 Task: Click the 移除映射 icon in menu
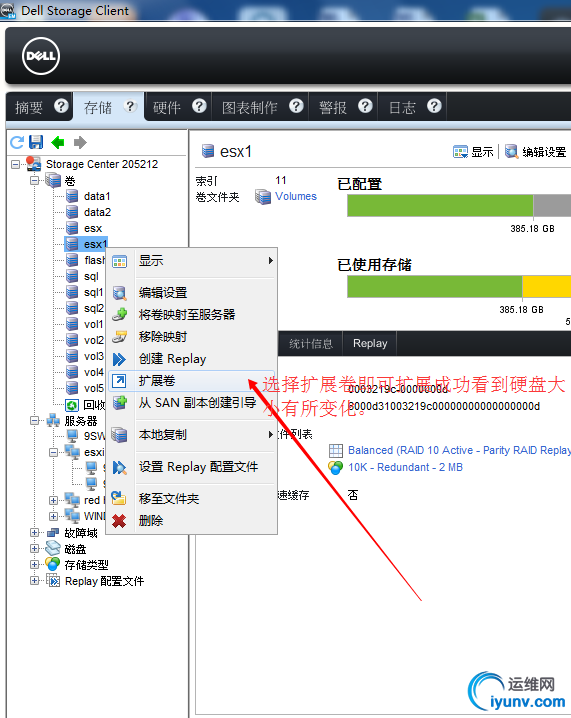120,337
